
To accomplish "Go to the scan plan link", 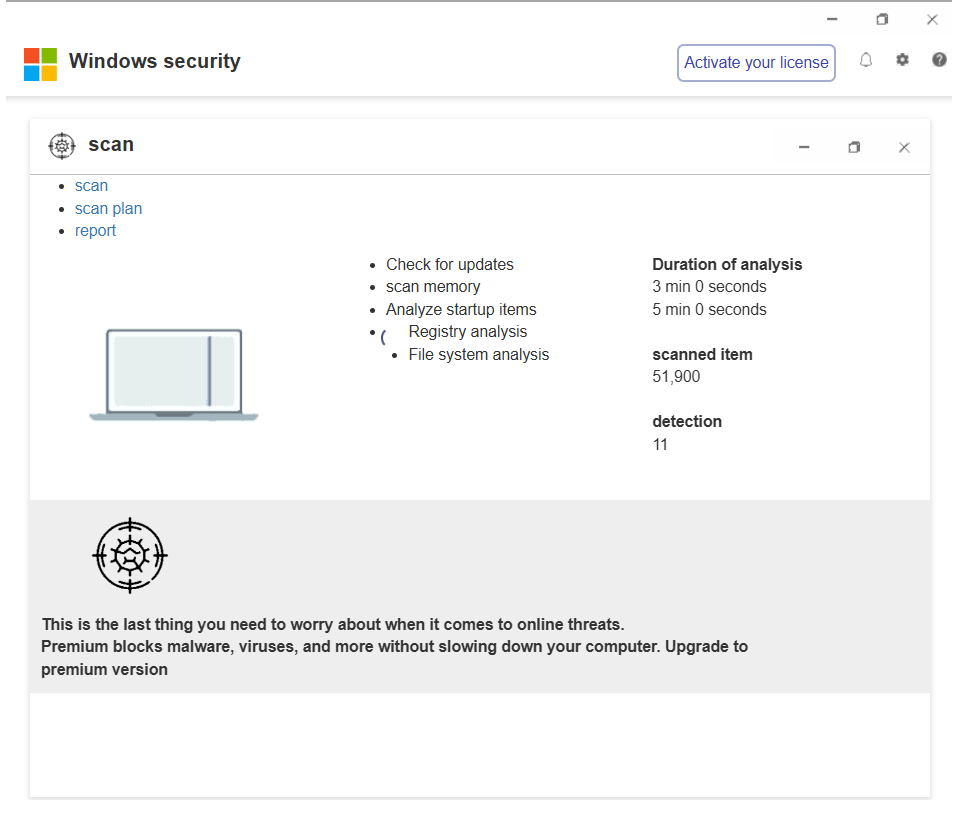I will tap(108, 209).
